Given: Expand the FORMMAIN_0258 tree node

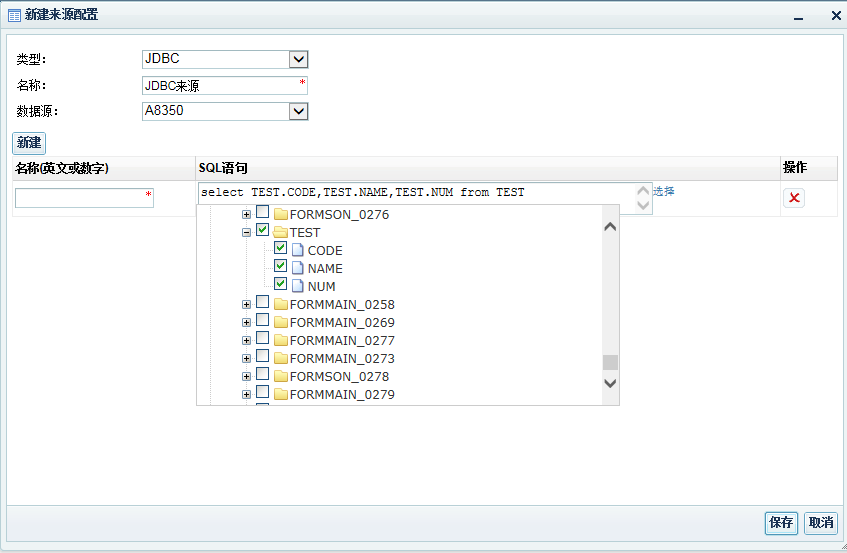Looking at the screenshot, I should pos(246,305).
